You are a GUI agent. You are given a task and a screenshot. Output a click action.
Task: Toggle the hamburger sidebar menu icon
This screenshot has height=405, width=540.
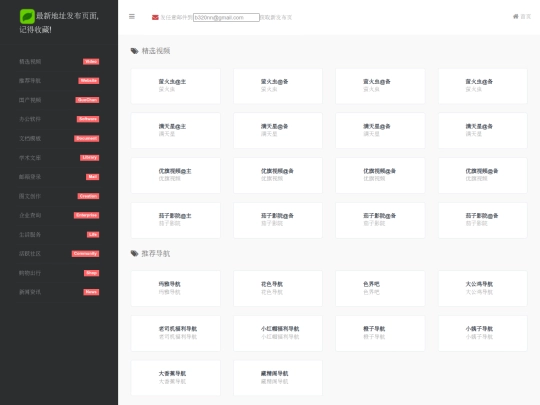coord(132,17)
